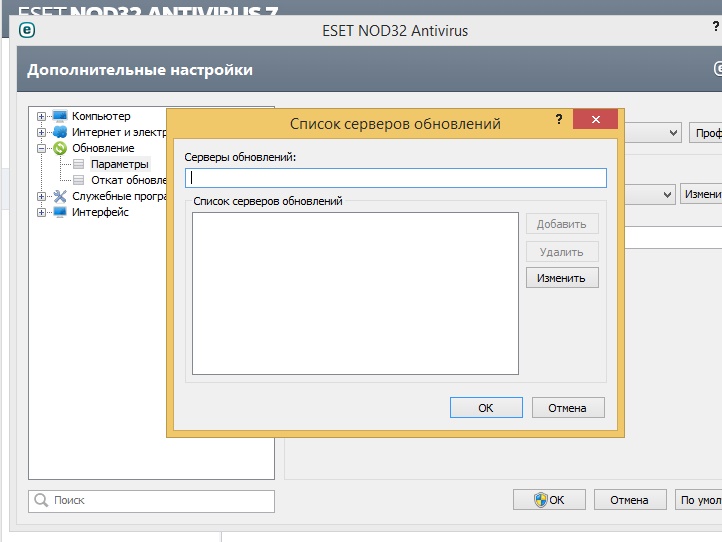The width and height of the screenshot is (722, 542).
Task: Click the Изменить button in dialog
Action: [562, 278]
